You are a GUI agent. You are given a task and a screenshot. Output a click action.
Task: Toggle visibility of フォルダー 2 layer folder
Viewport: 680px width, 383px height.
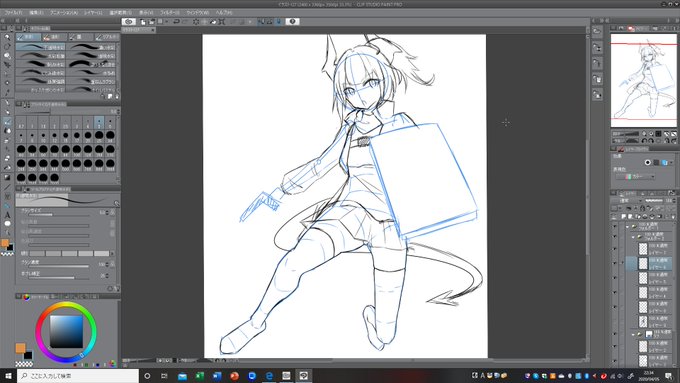(x=615, y=237)
